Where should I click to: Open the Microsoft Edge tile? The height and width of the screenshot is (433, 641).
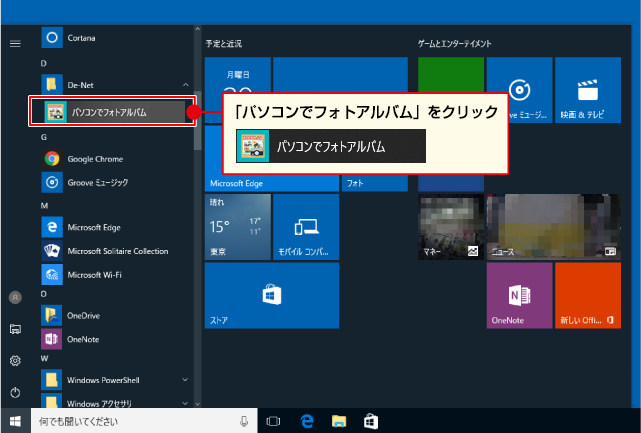pos(272,183)
